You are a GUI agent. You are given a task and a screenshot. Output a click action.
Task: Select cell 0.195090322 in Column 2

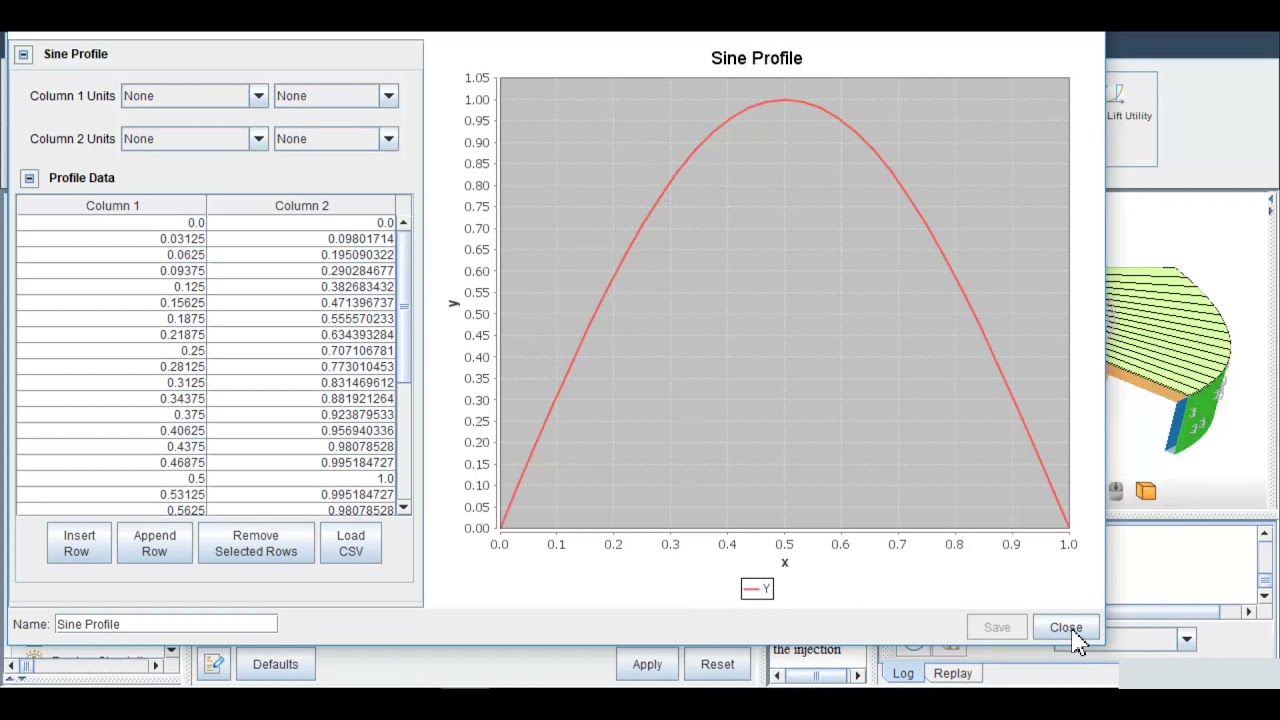301,255
